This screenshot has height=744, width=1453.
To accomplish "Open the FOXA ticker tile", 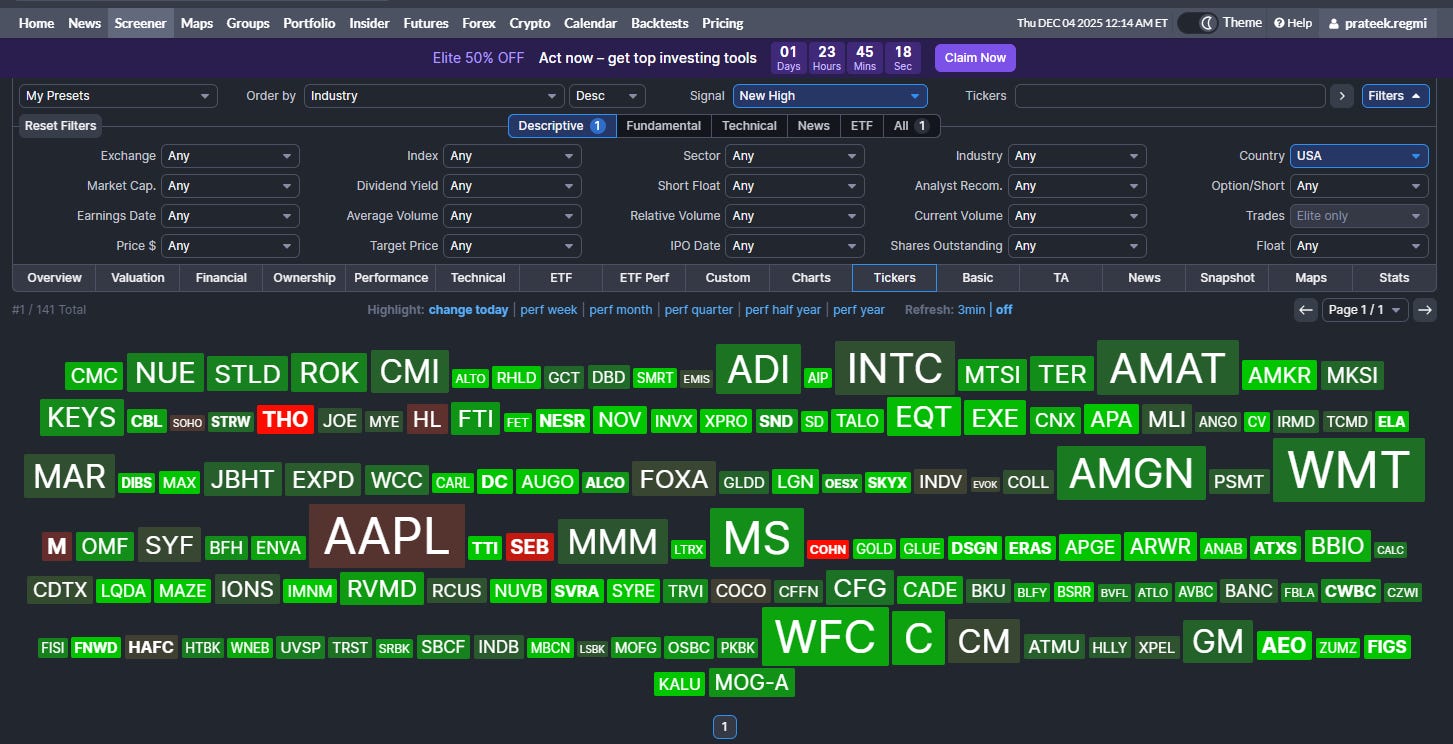I will click(674, 479).
